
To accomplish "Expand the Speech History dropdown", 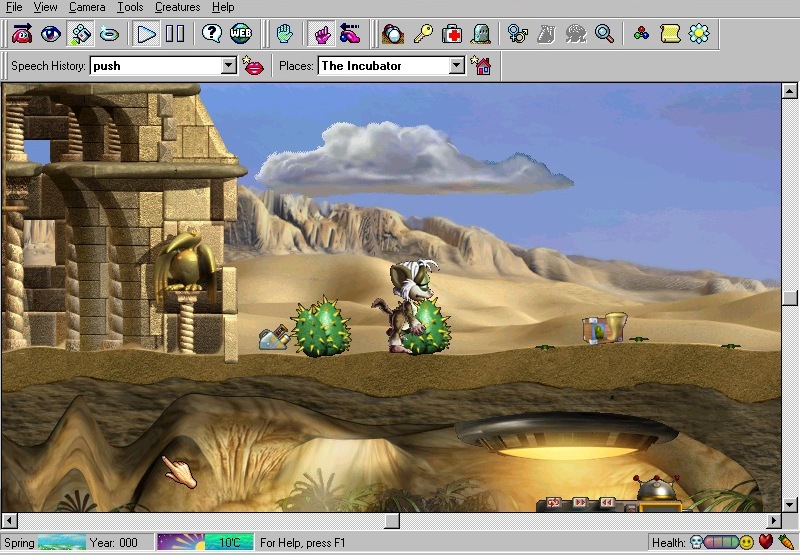I will pos(228,66).
